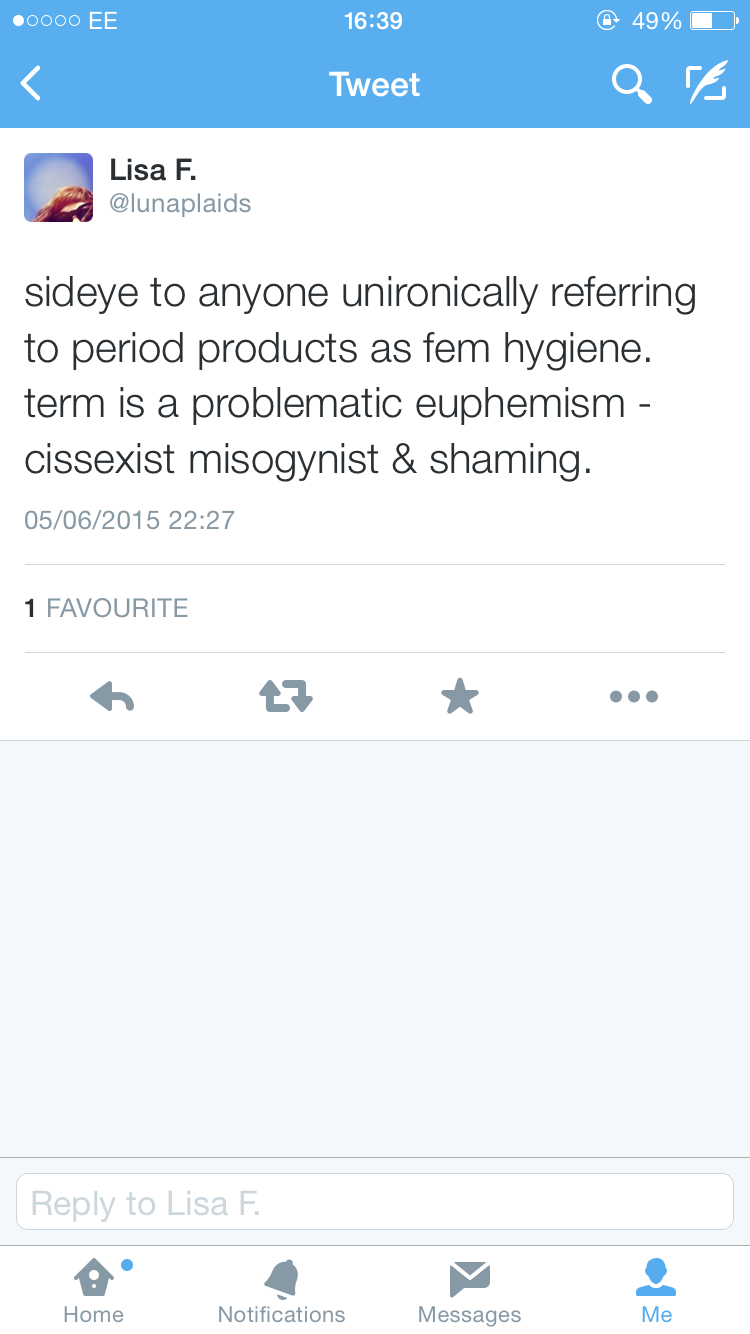Viewport: 750px width, 1334px height.
Task: Open the Notifications tab
Action: (281, 1290)
